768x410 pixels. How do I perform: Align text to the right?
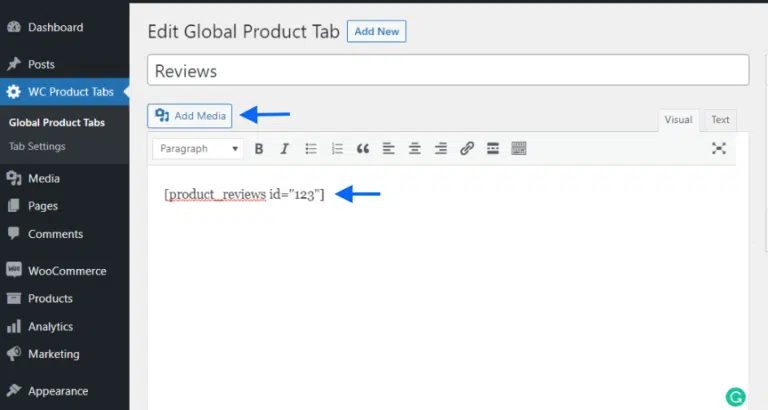[x=441, y=149]
